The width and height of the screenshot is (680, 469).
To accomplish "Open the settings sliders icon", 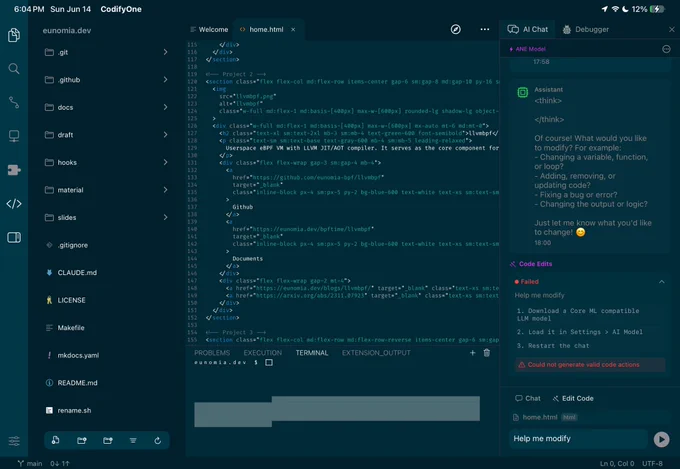I will pyautogui.click(x=14, y=441).
